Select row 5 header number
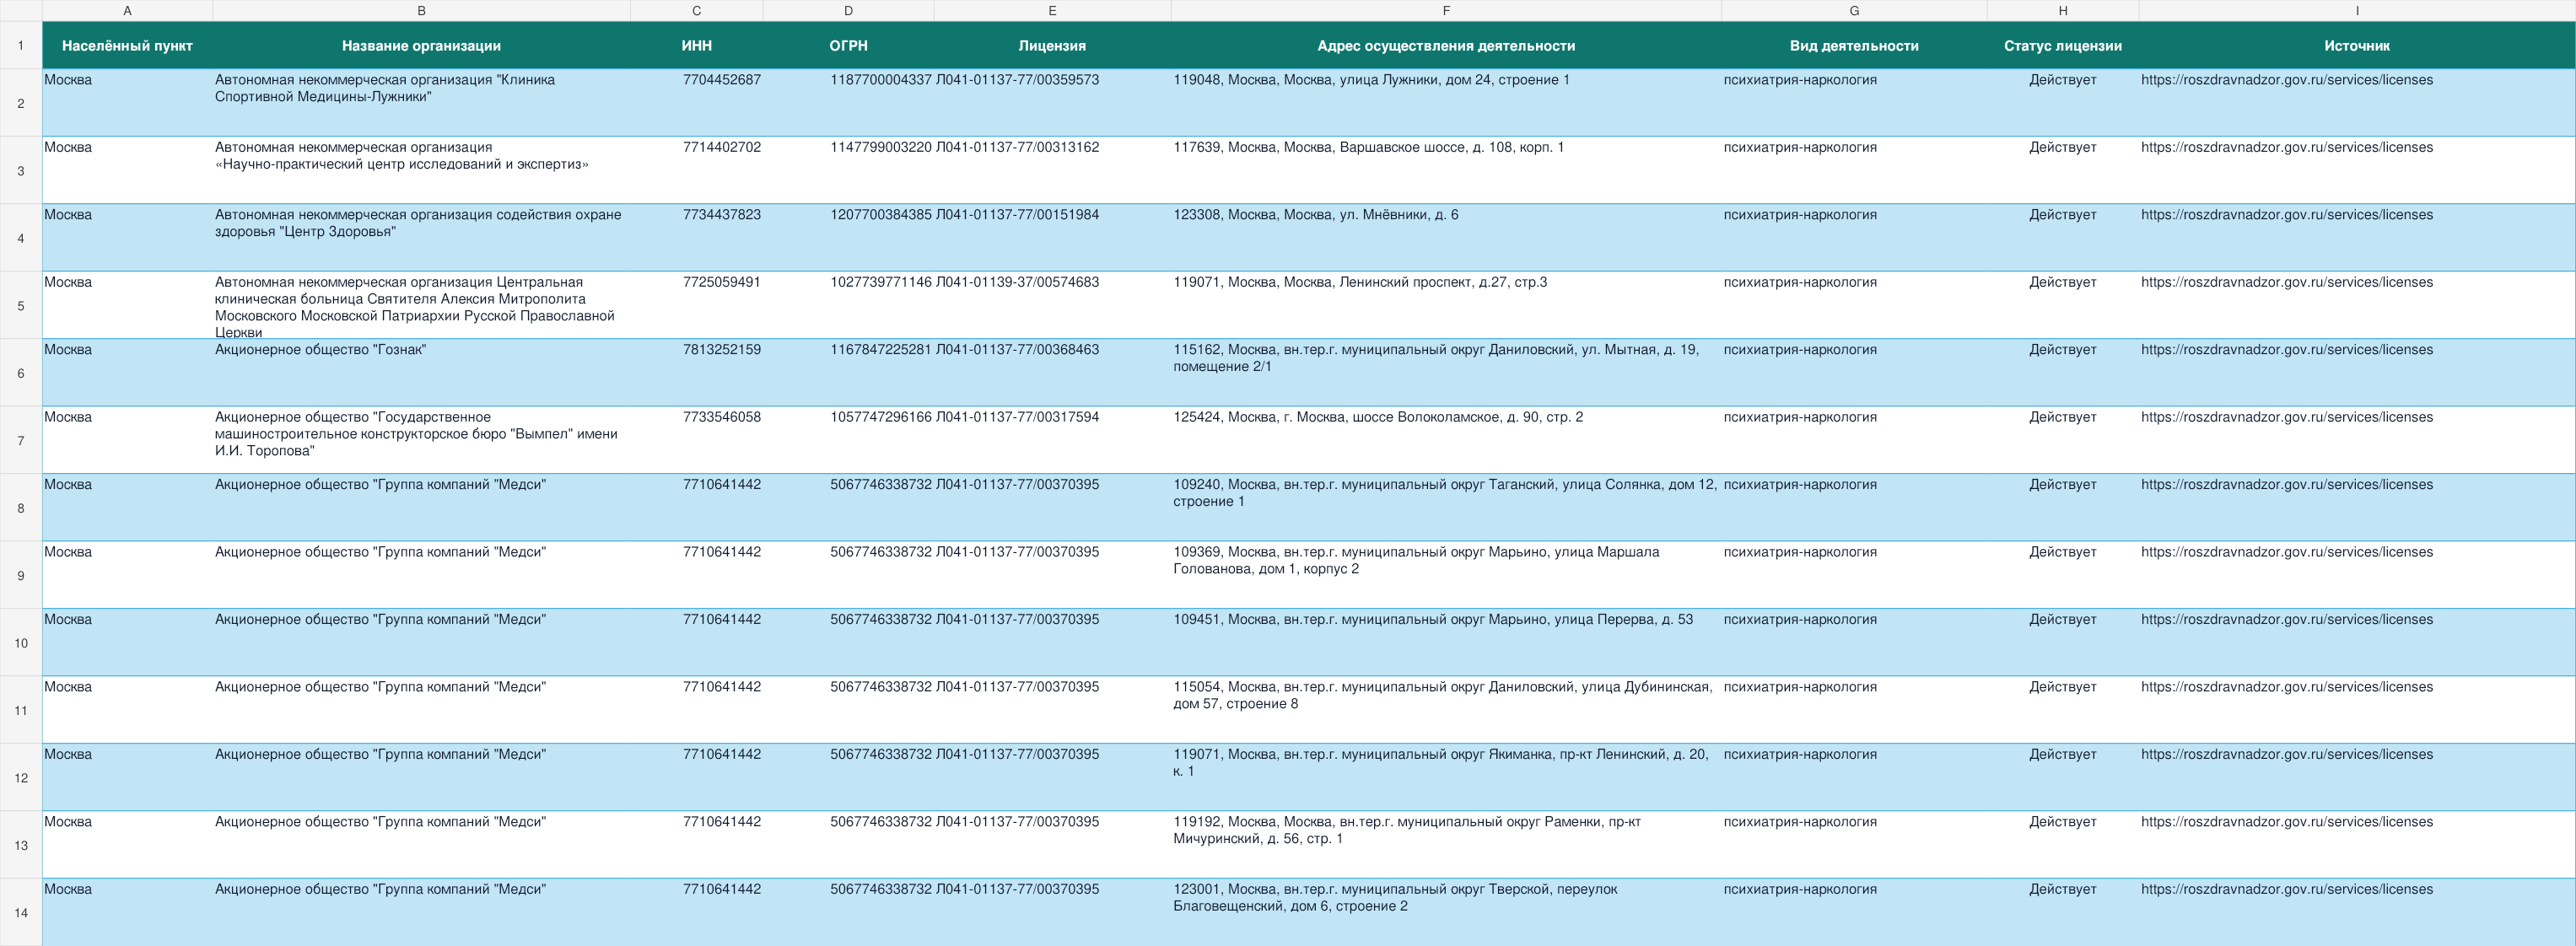Screen dimensions: 2576x946 coord(21,305)
